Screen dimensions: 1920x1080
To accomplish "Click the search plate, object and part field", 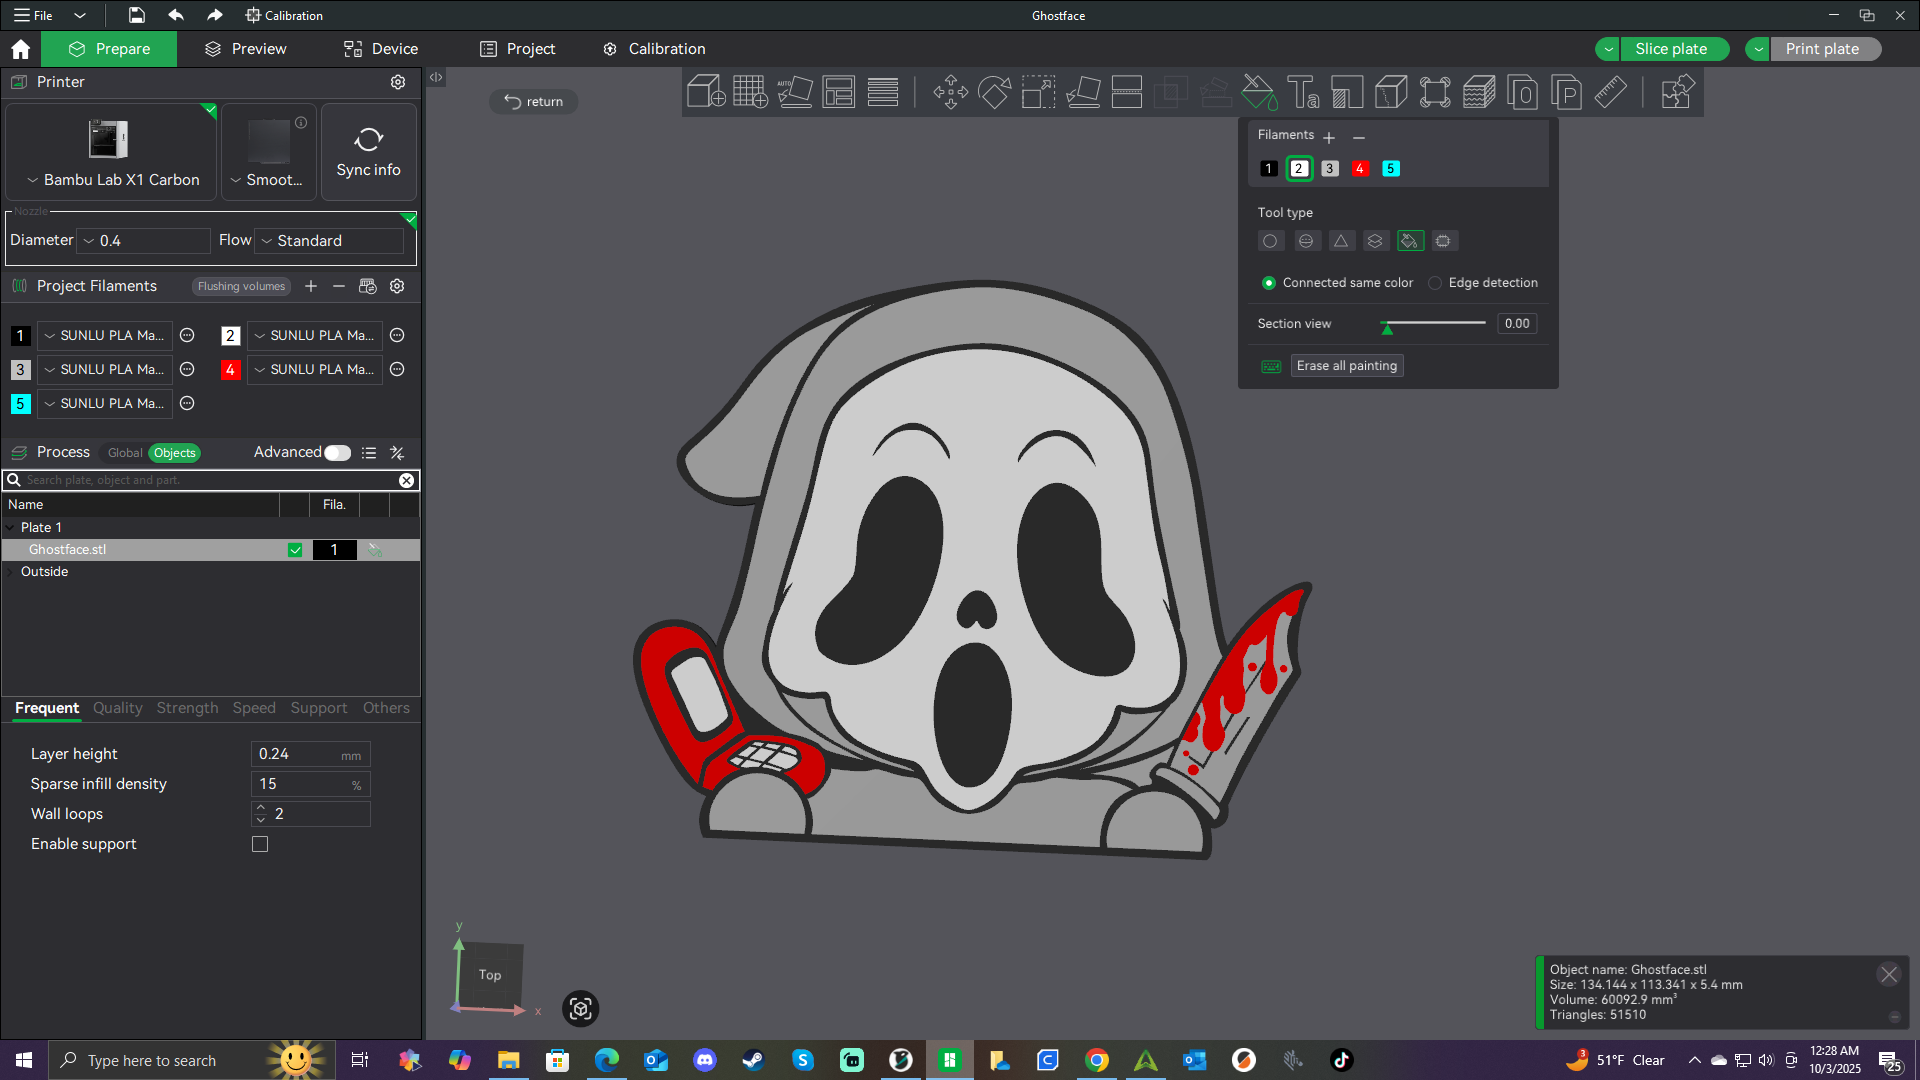I will [x=210, y=481].
